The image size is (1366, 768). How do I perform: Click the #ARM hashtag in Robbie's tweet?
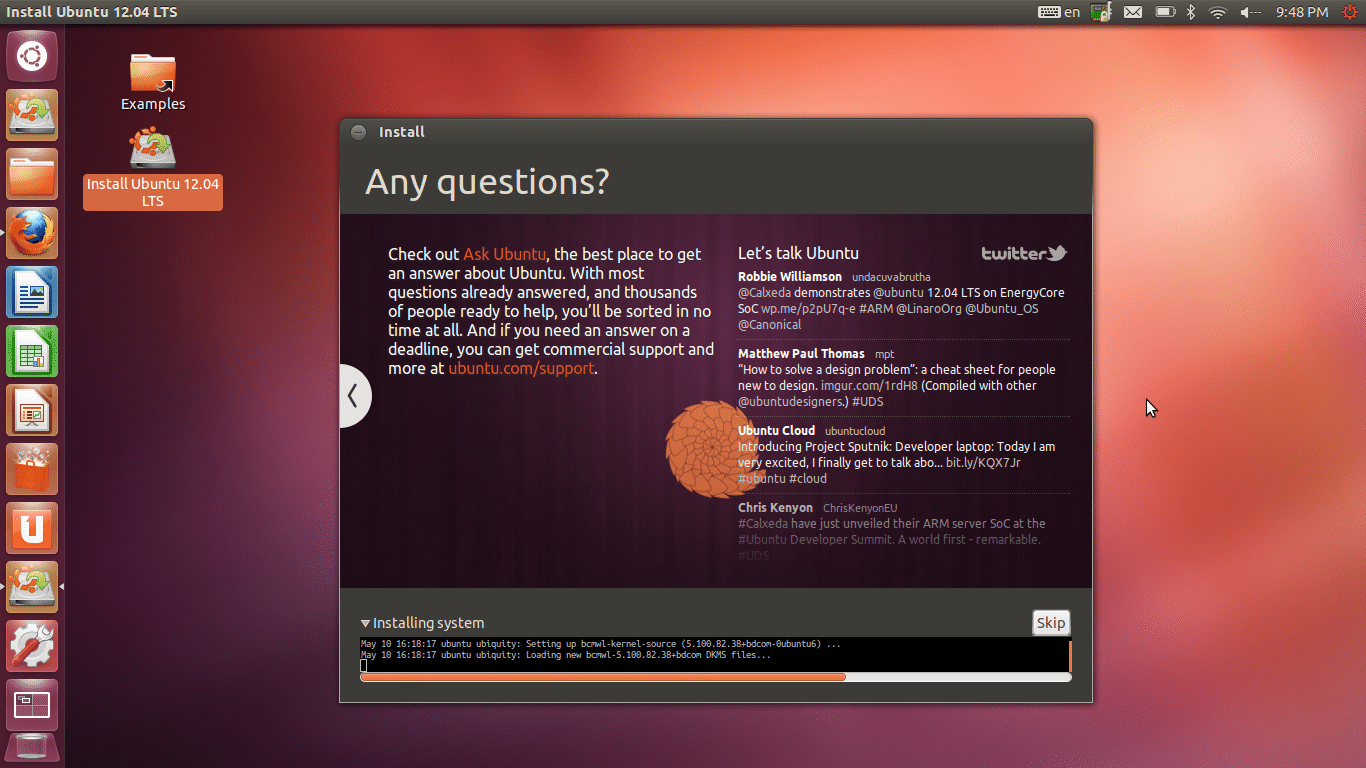[876, 309]
